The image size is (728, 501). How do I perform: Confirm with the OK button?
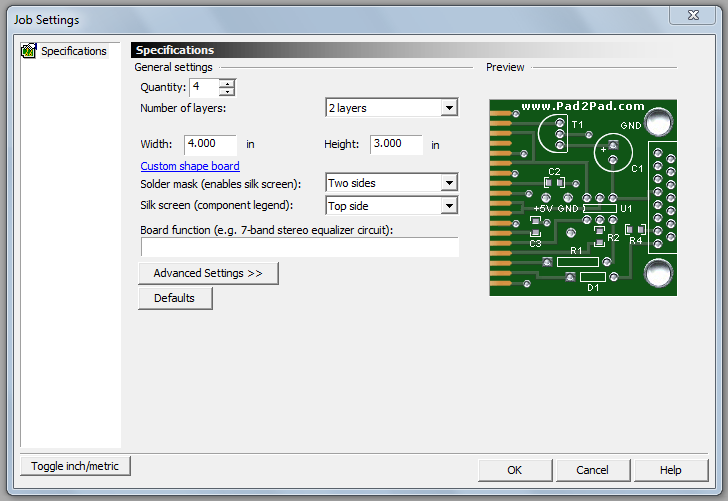click(x=515, y=470)
